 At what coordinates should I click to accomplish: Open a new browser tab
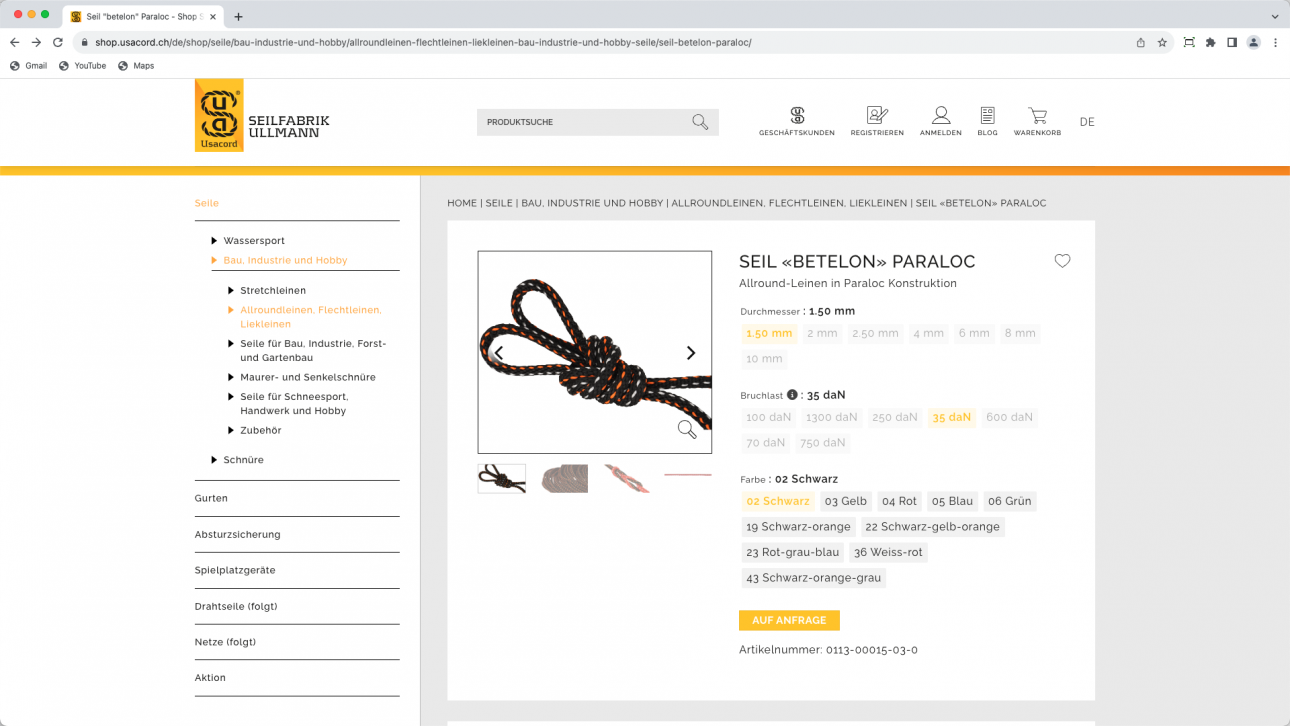[238, 16]
